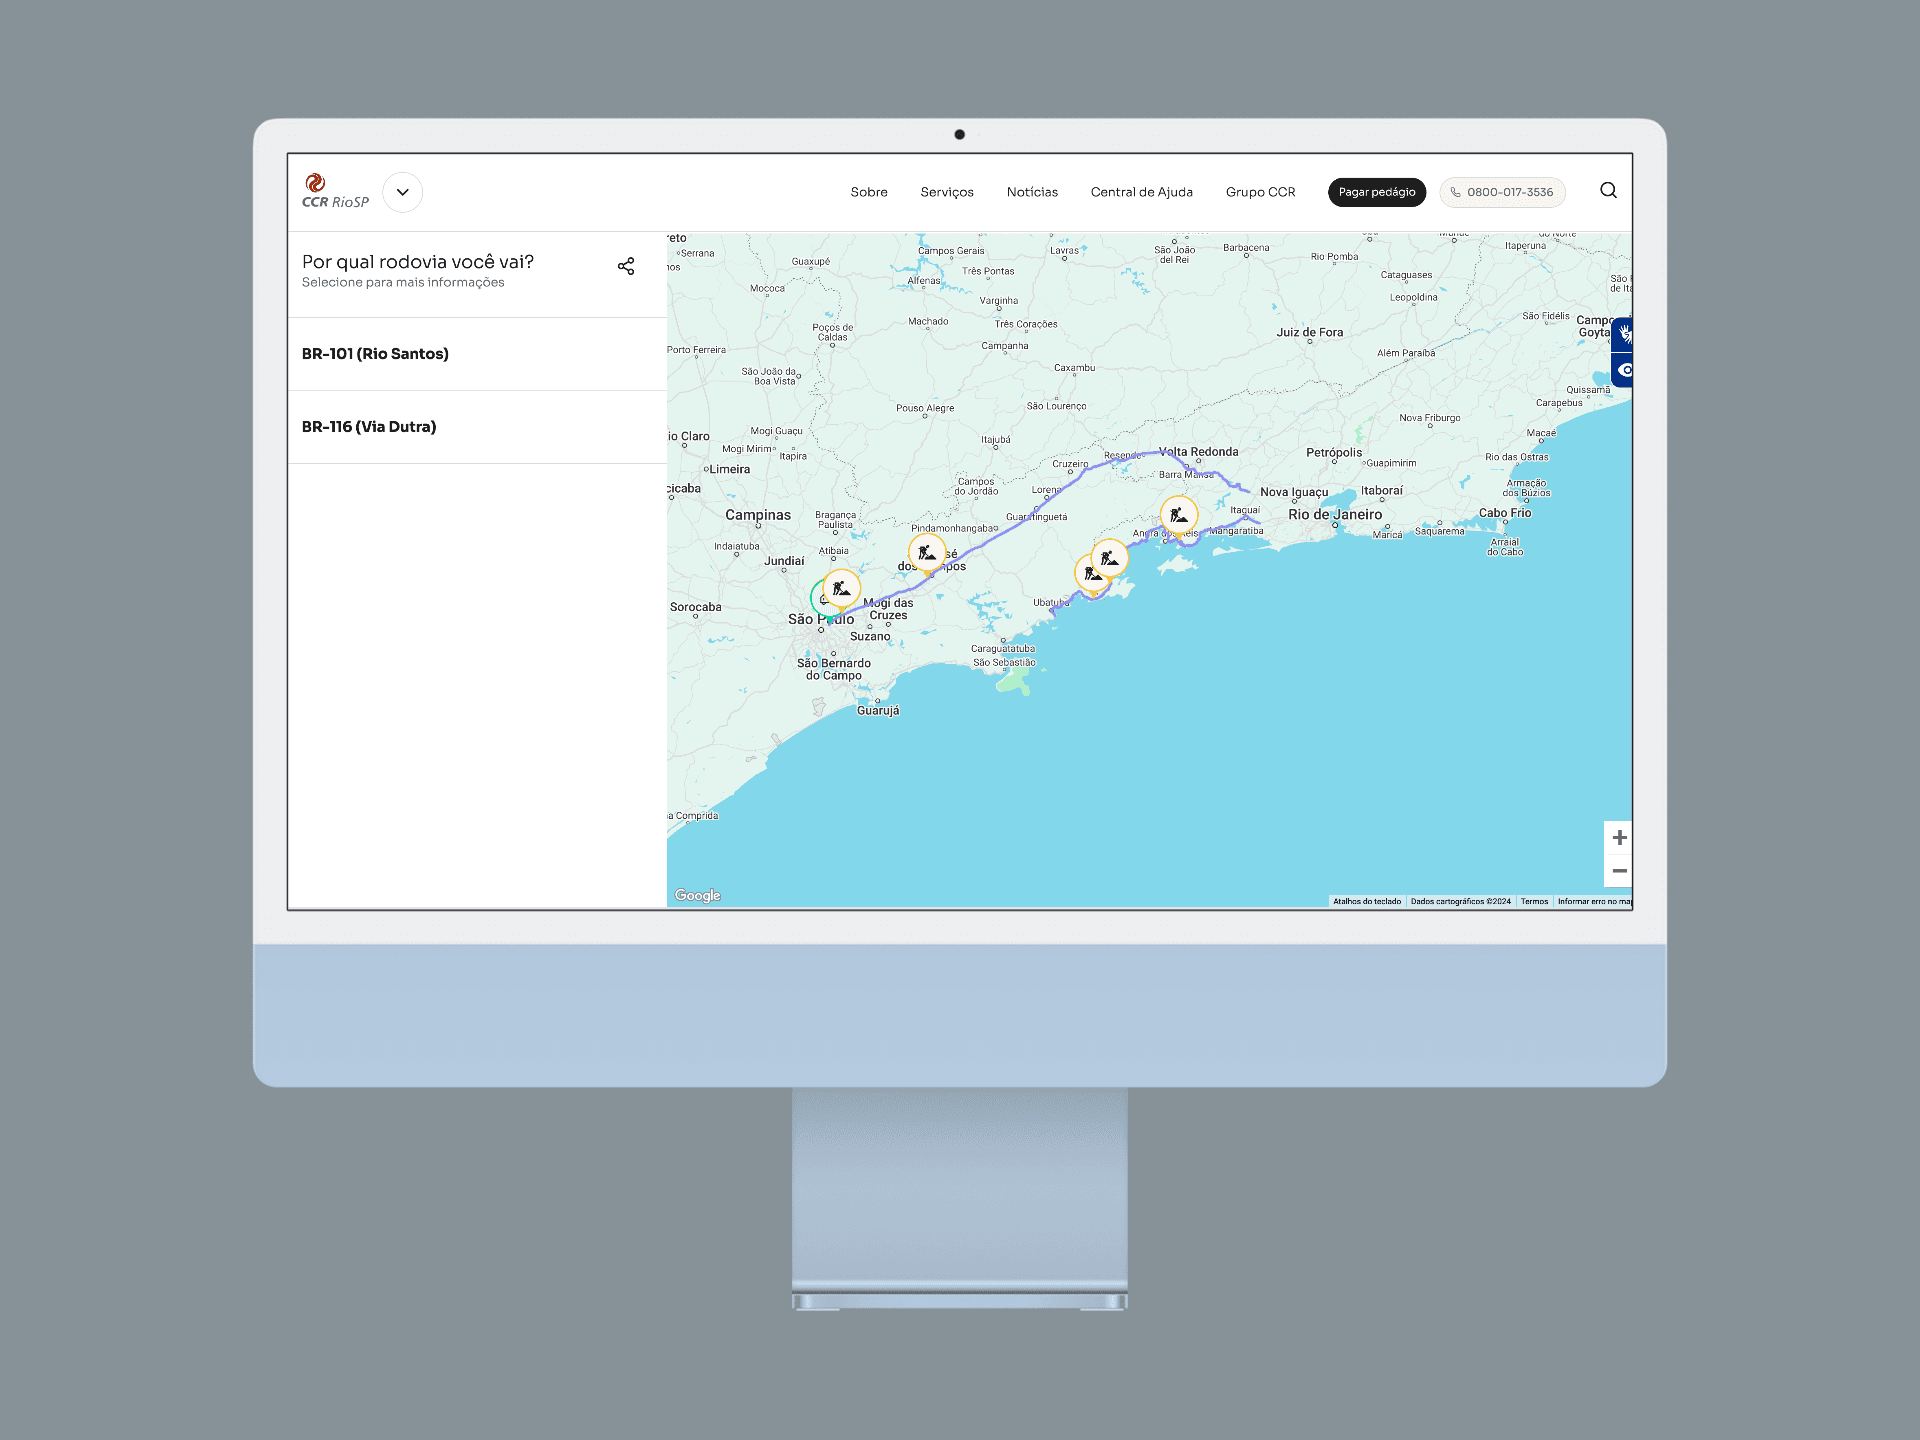
Task: Open the Sobre menu
Action: coord(869,192)
